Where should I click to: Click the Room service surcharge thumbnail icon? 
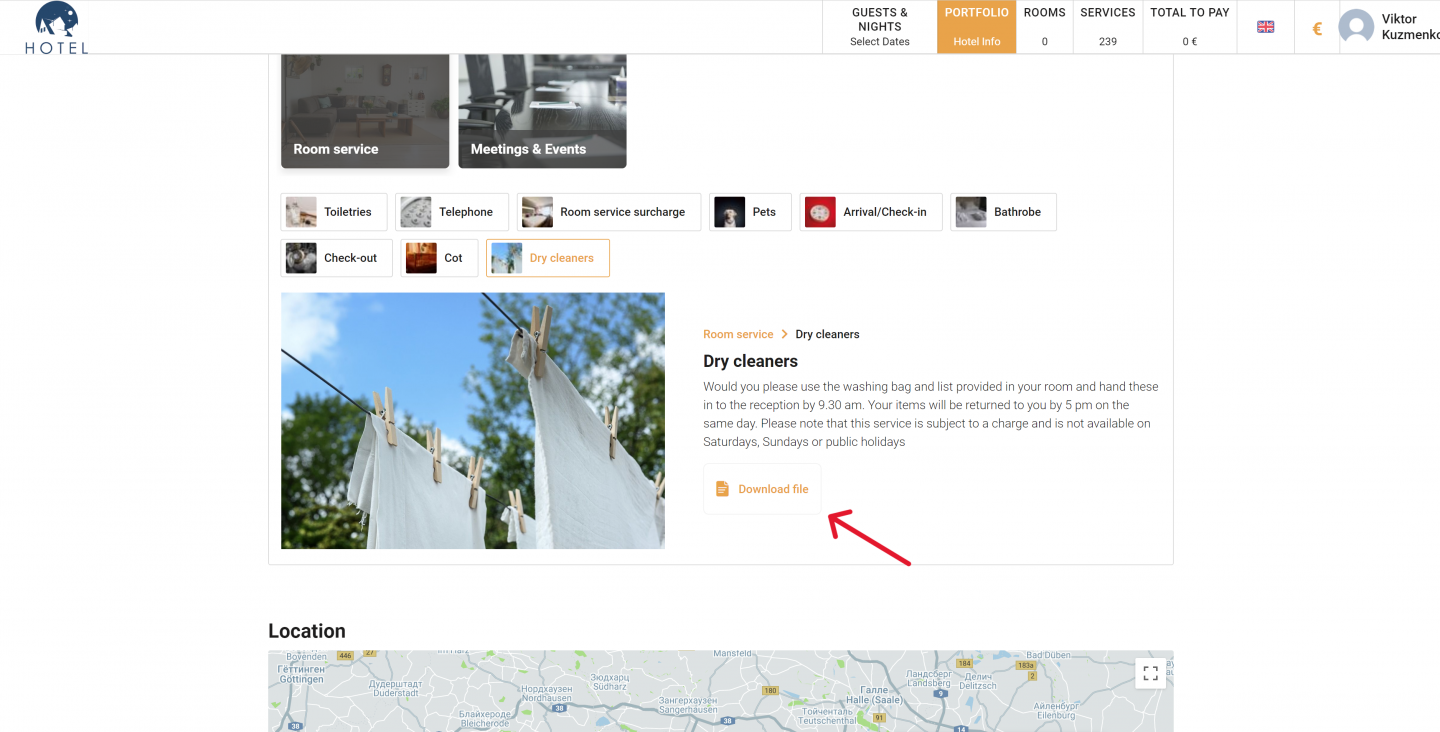[x=537, y=212]
